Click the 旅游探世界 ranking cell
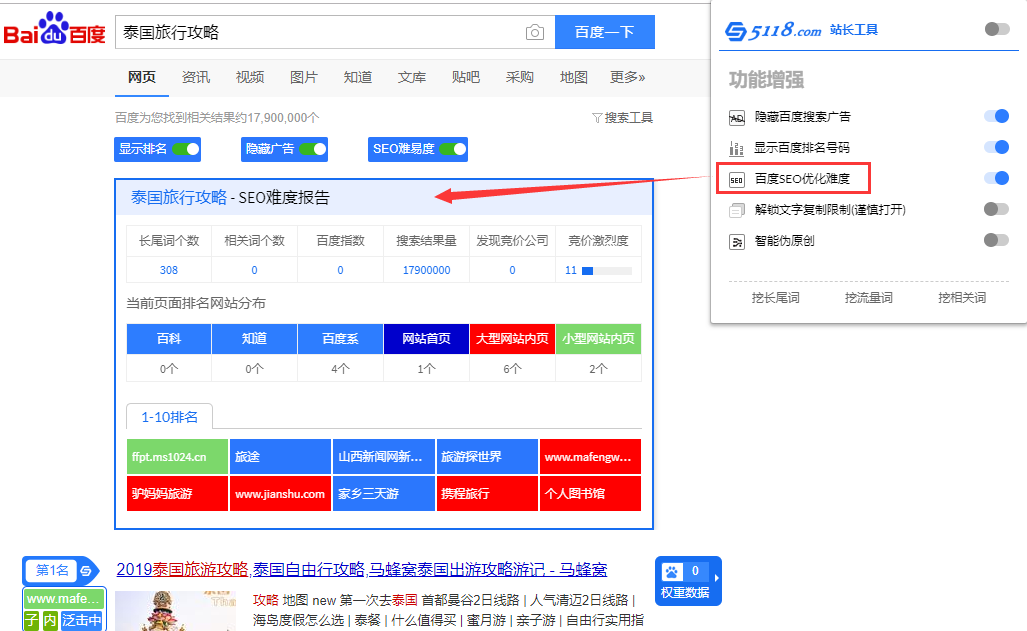Viewport: 1027px width, 631px height. tap(487, 457)
